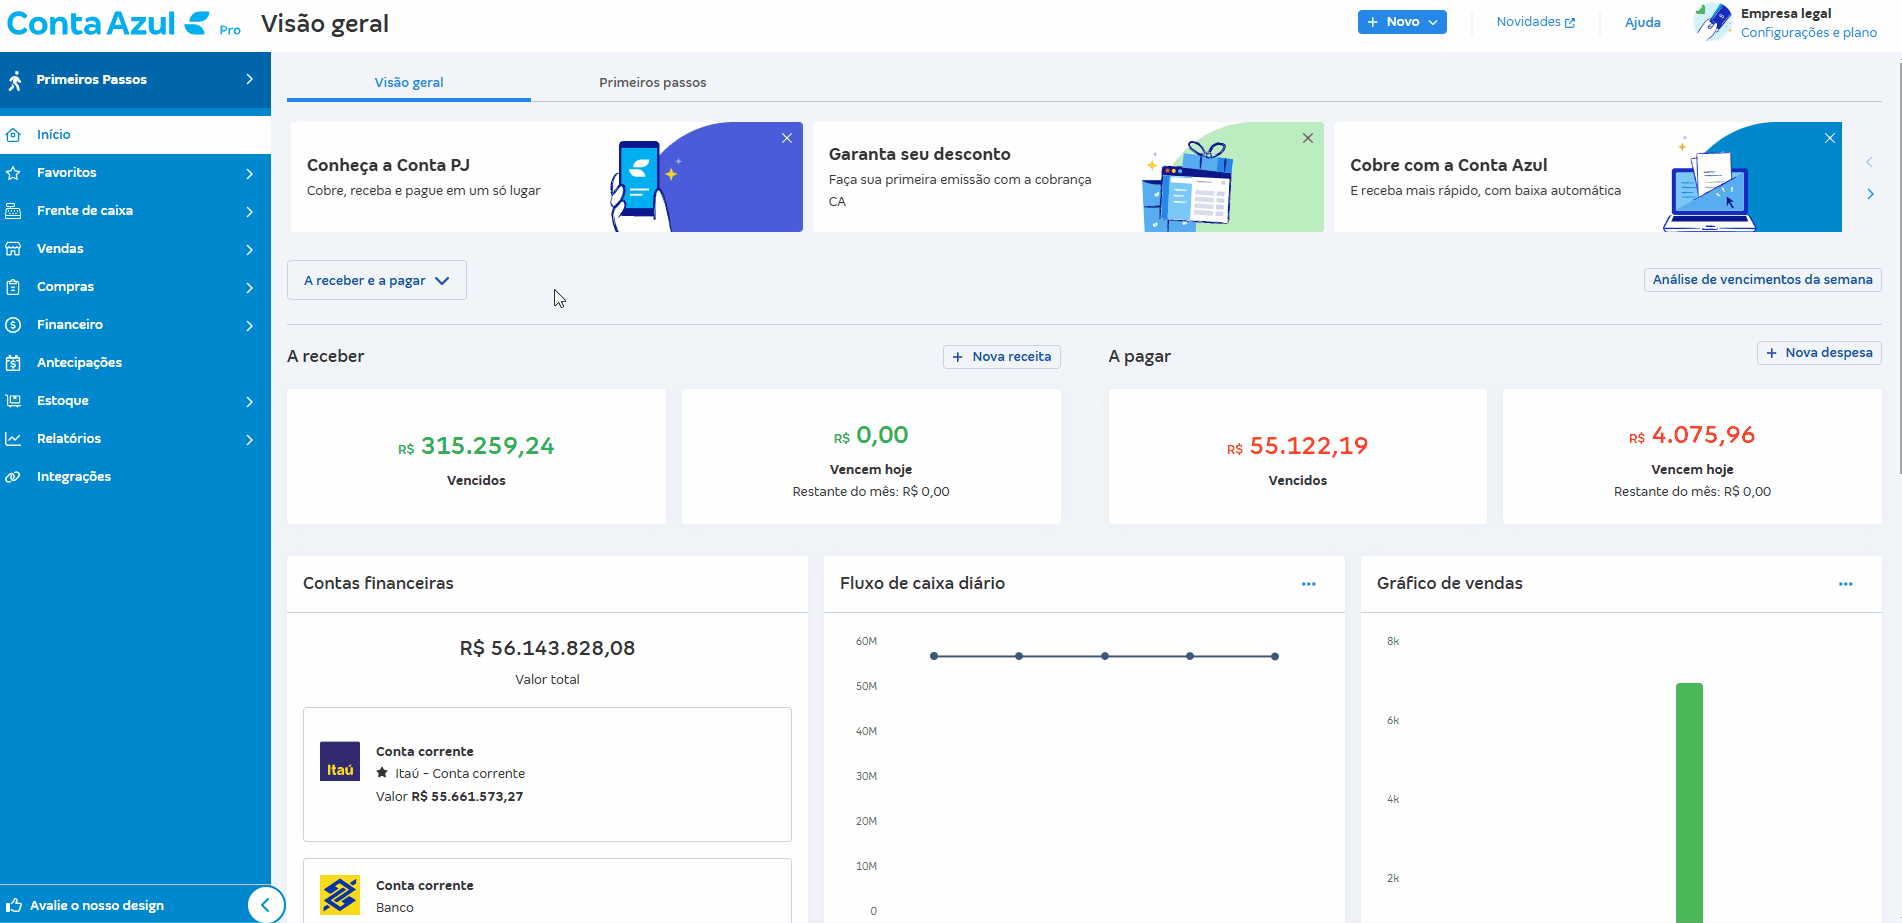Select the Visão geral tab

(408, 82)
